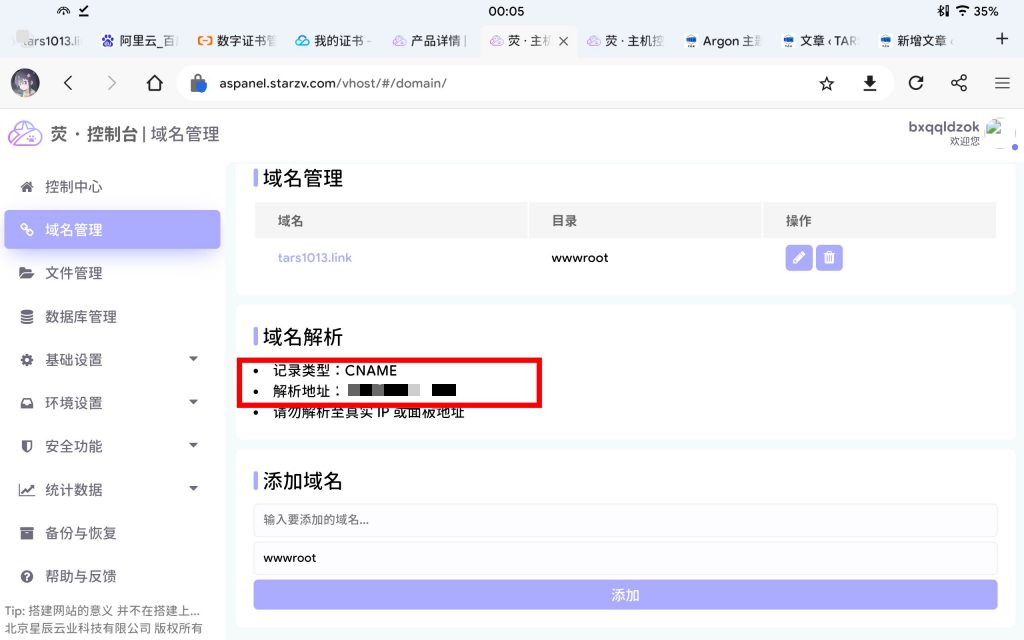Open the browser hamburger menu
Viewport: 1024px width, 640px height.
click(1002, 84)
